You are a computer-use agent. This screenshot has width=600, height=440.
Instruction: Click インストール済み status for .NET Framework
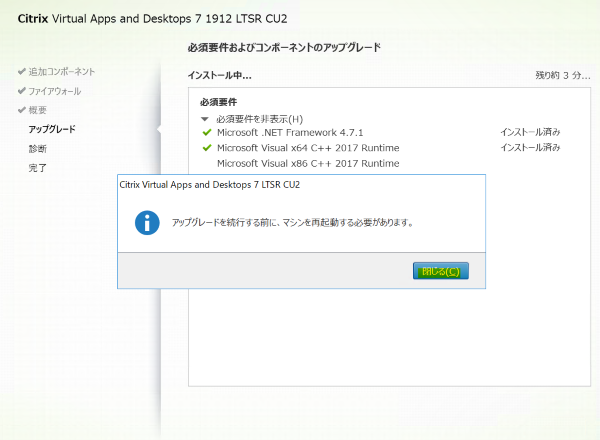tap(530, 132)
